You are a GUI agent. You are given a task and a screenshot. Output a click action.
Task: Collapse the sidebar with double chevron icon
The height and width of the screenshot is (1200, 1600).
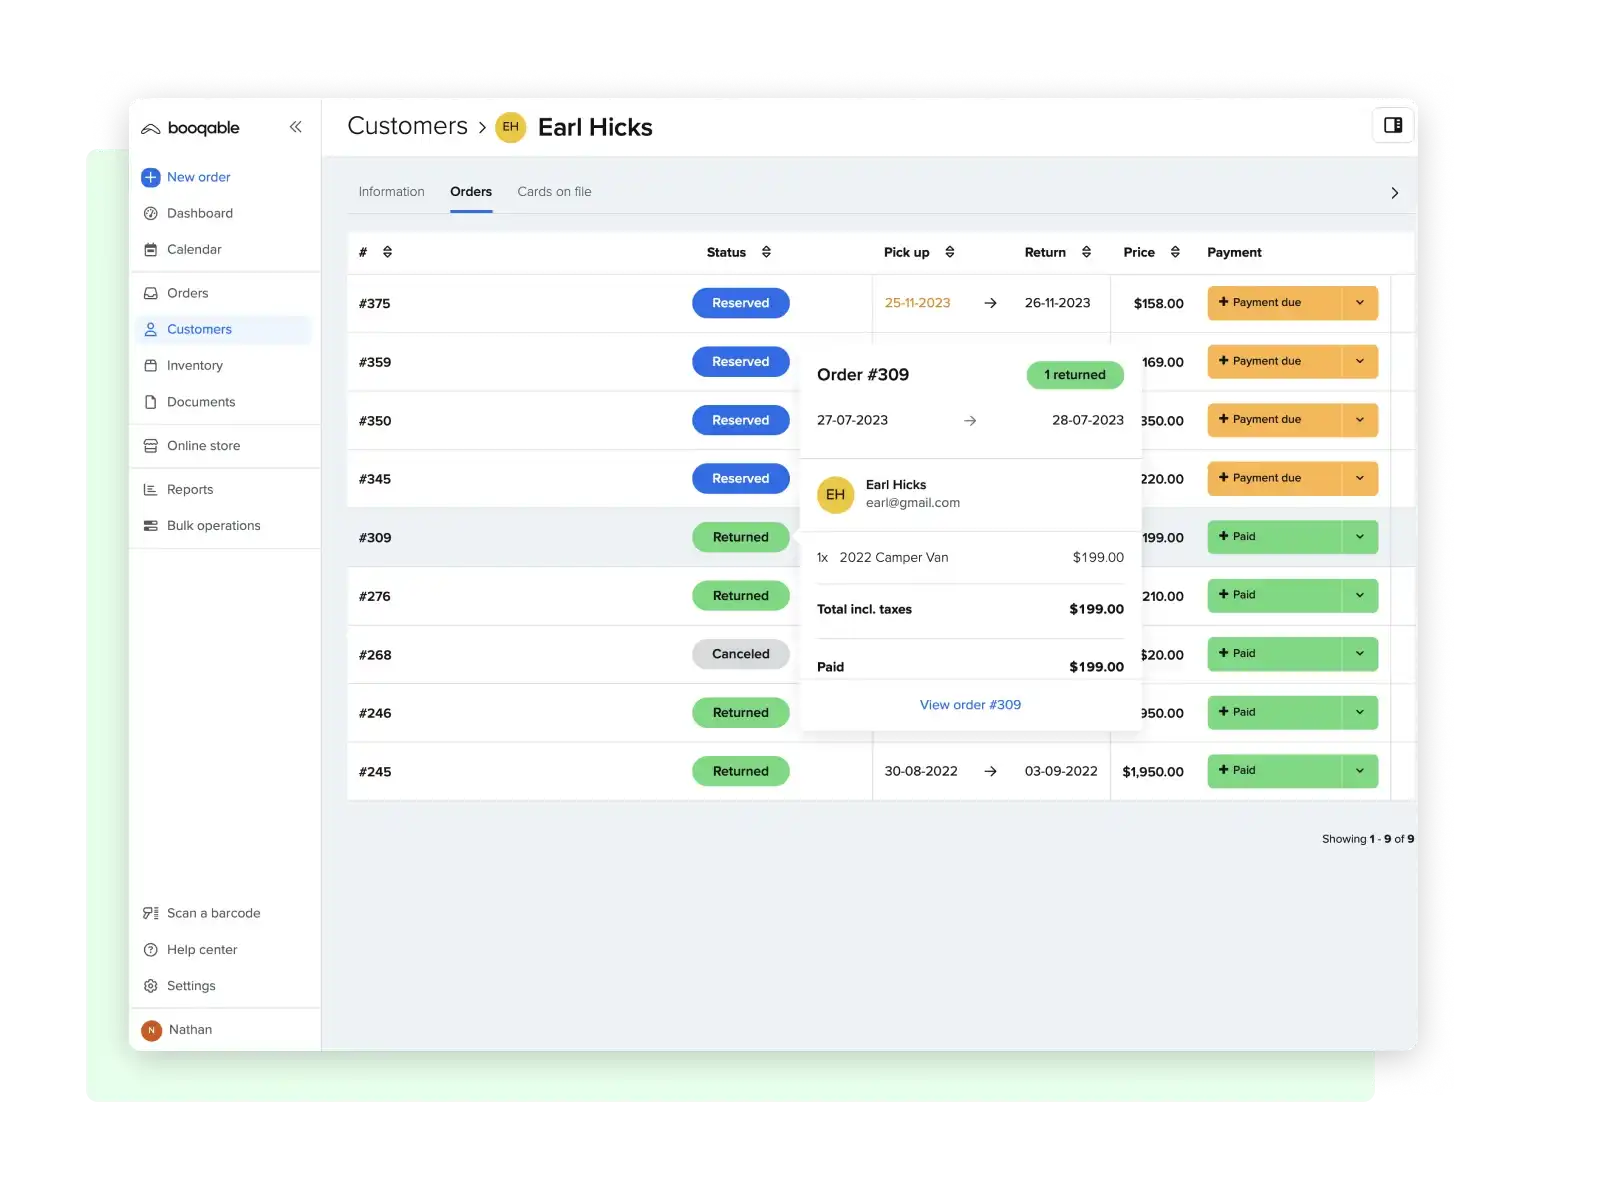coord(295,127)
